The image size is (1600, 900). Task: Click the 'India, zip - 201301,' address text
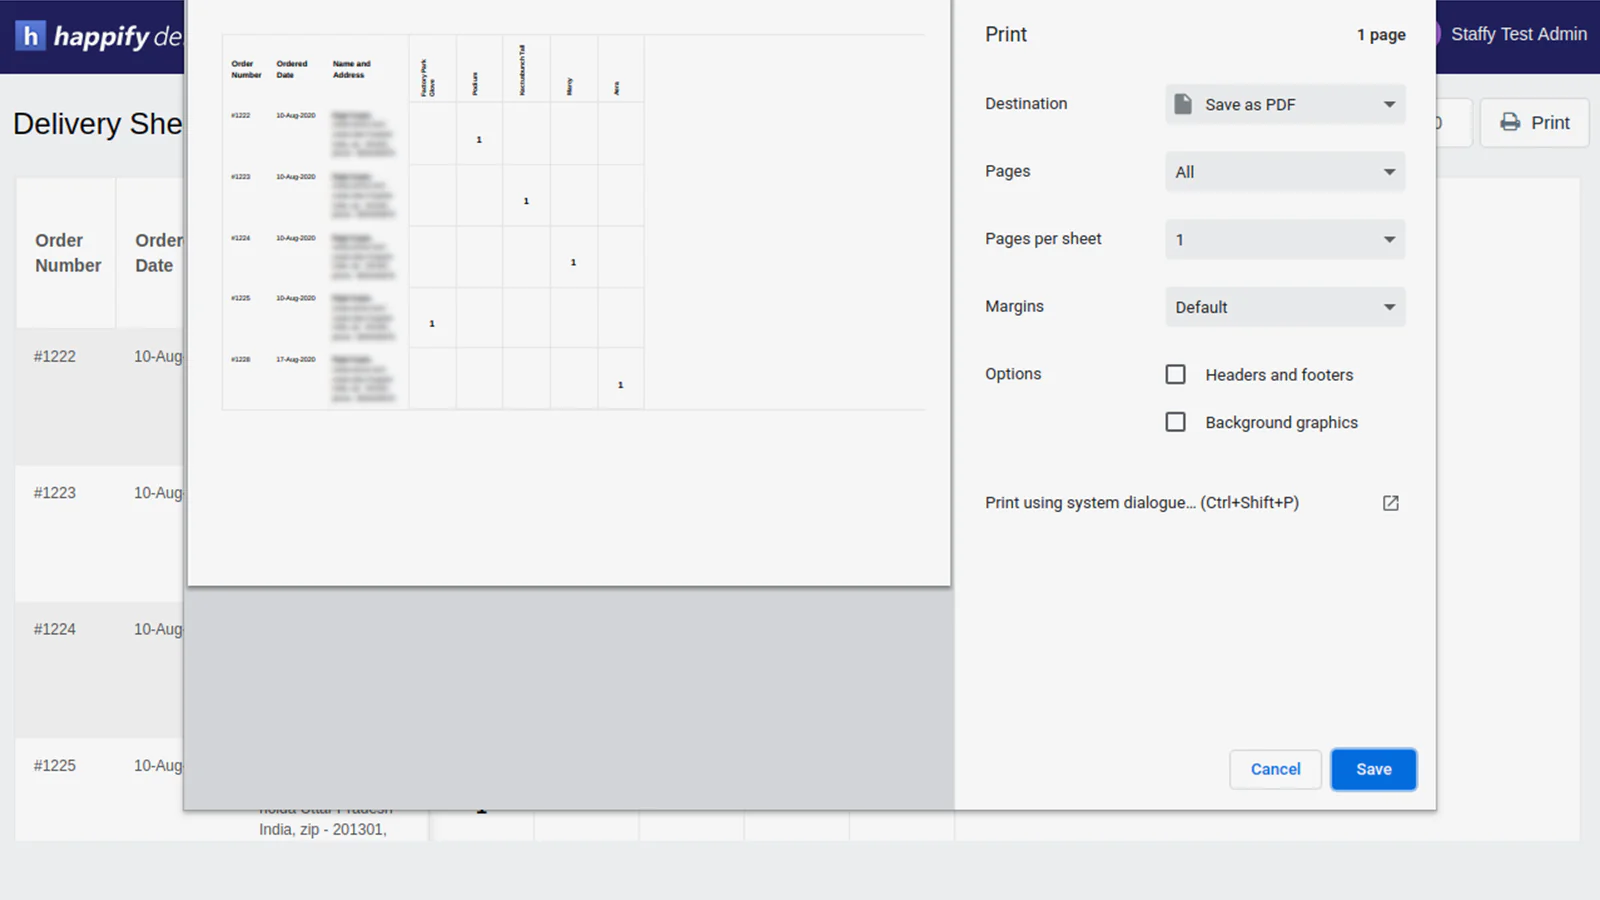323,829
